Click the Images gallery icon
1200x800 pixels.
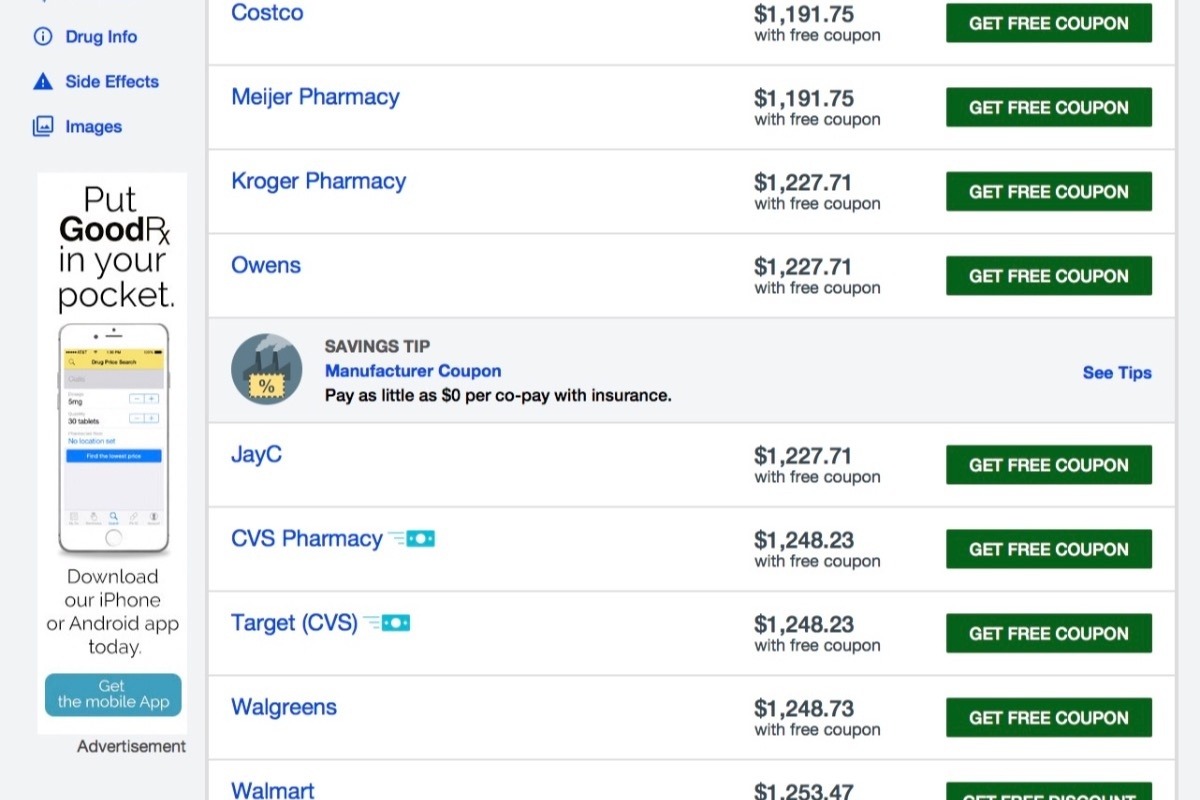[43, 127]
